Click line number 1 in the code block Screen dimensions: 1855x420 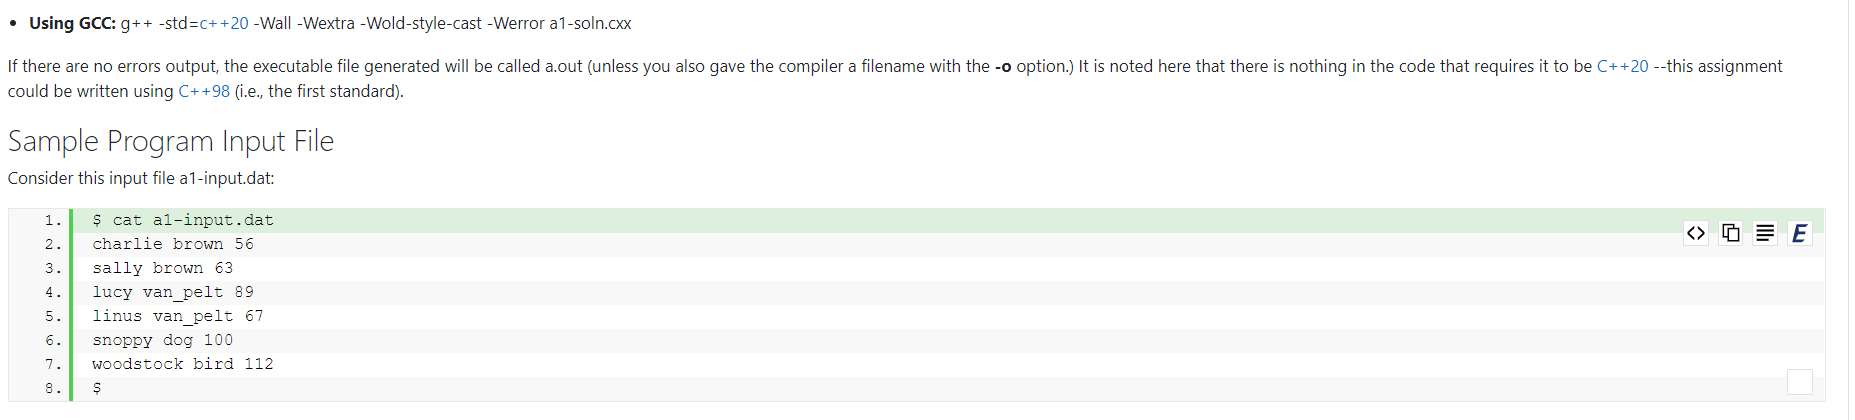click(52, 220)
